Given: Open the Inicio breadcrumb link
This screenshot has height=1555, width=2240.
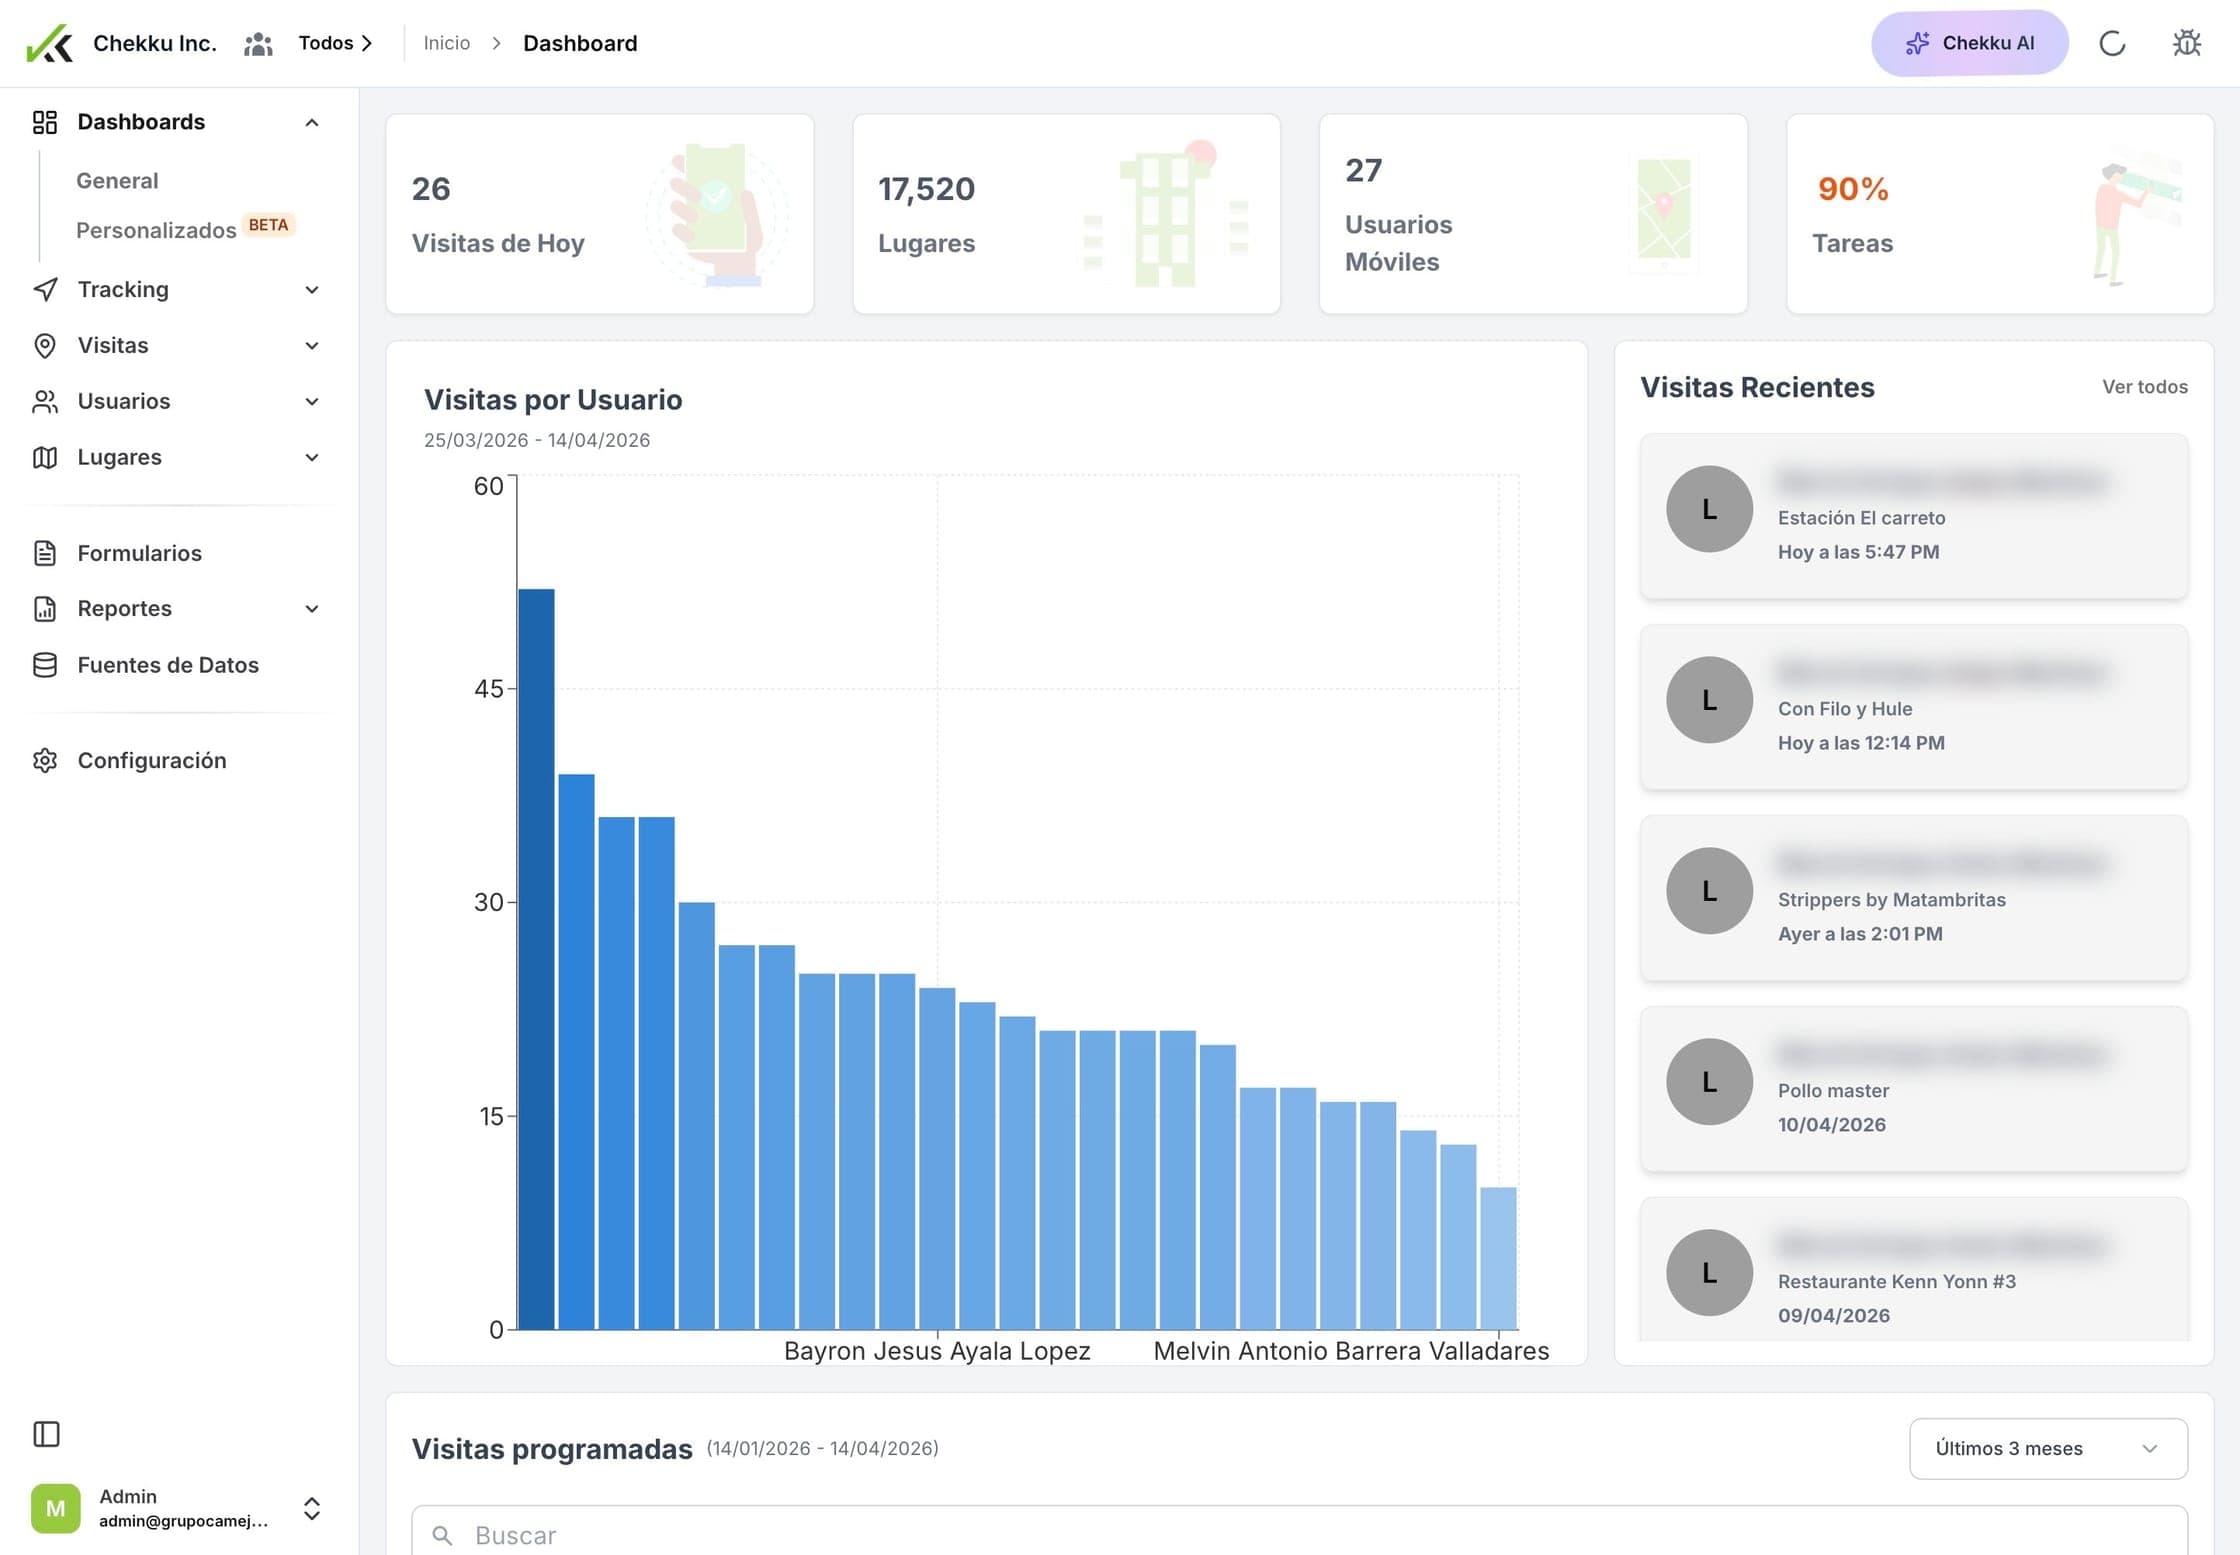Looking at the screenshot, I should click(x=446, y=43).
